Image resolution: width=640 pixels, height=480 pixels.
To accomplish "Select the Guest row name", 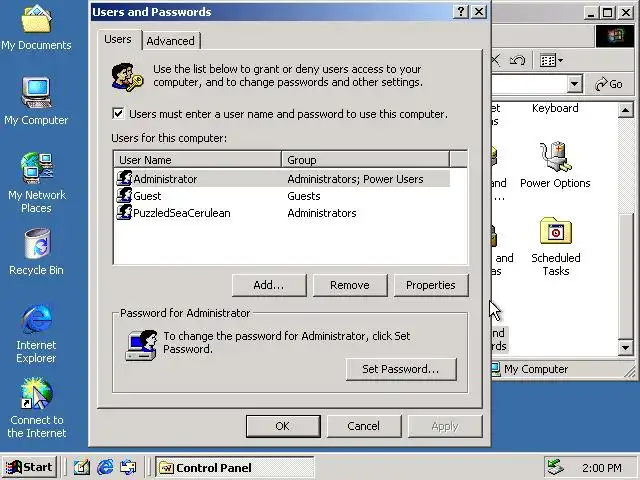I will tap(147, 196).
